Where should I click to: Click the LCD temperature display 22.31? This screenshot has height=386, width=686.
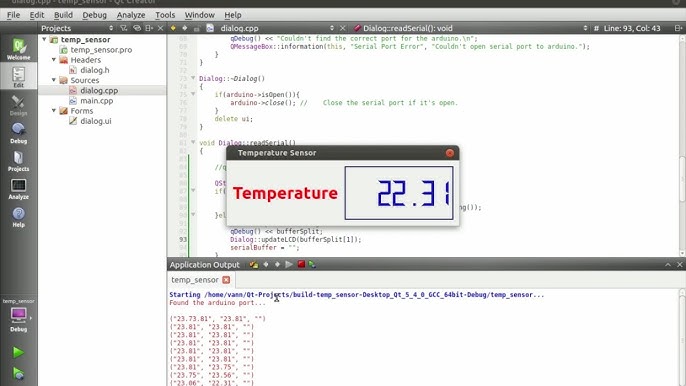(x=399, y=193)
